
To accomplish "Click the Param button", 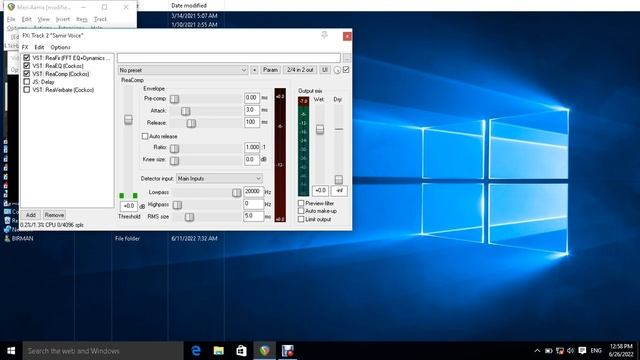I will coord(270,70).
